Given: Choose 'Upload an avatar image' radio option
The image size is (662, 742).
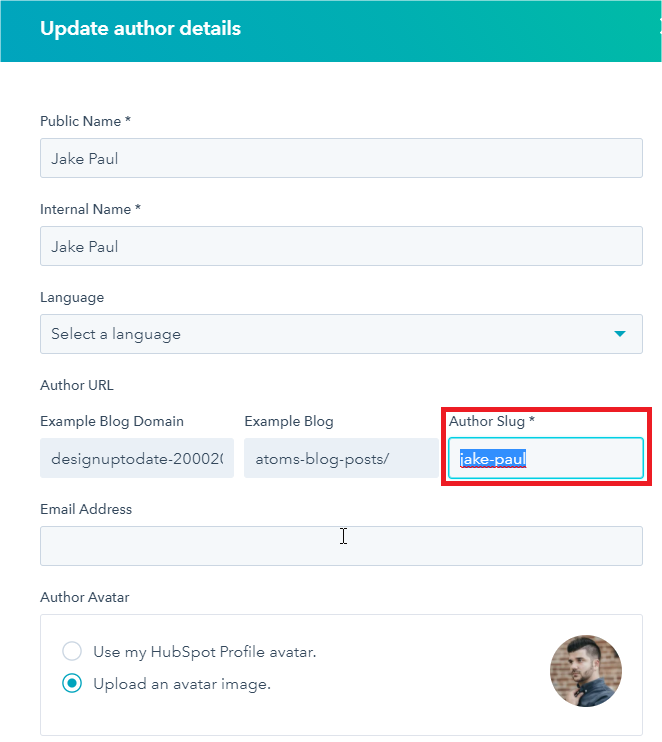Looking at the screenshot, I should (x=72, y=684).
